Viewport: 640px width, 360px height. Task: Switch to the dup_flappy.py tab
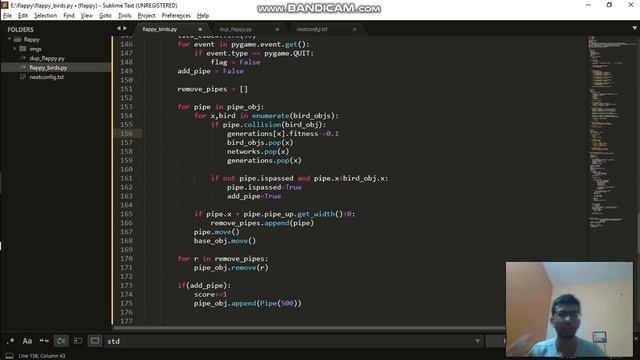click(236, 29)
